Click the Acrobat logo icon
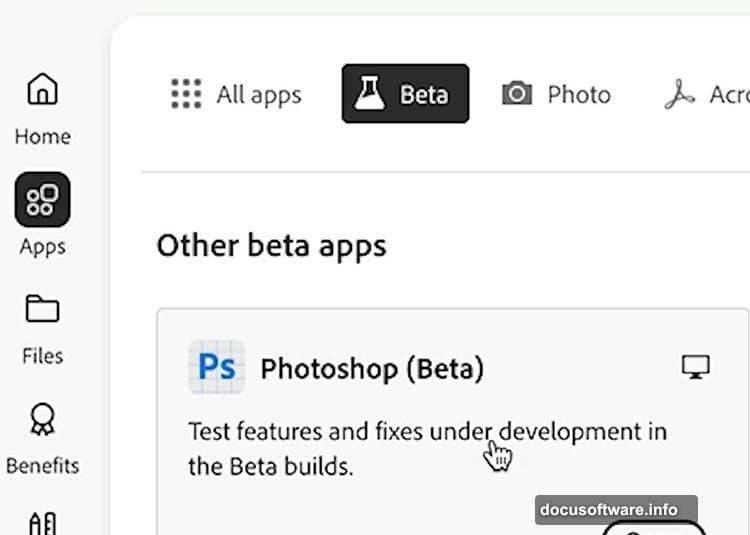This screenshot has width=750, height=535. pyautogui.click(x=680, y=94)
